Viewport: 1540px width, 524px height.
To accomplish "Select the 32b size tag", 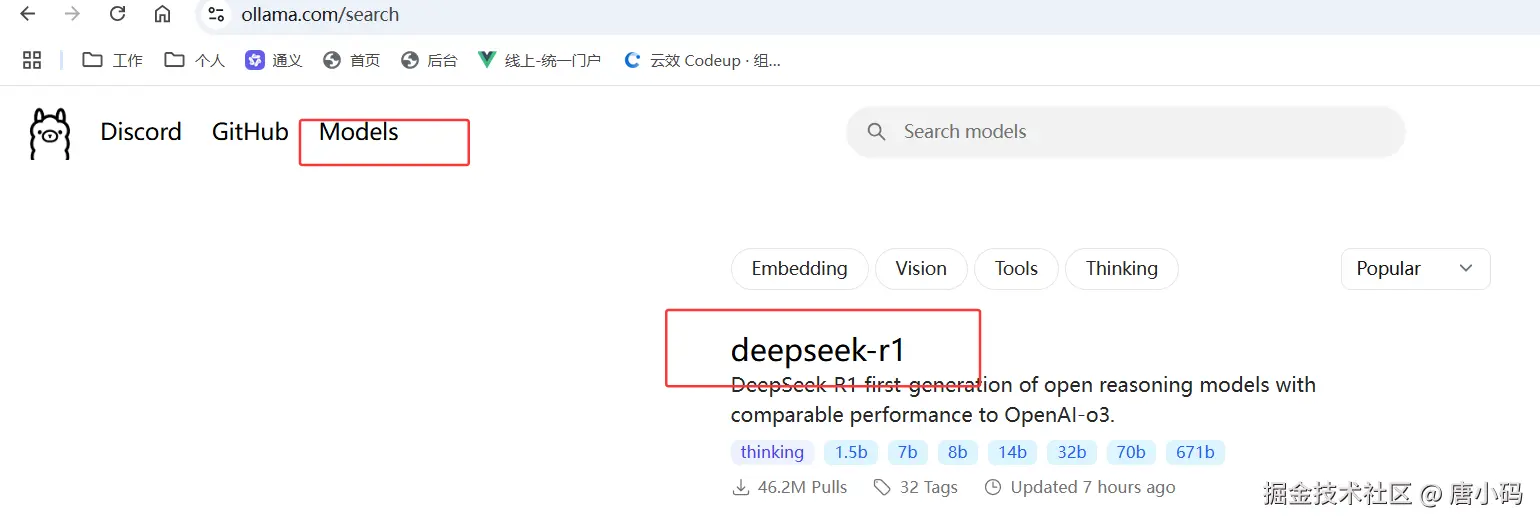I will pos(1072,452).
